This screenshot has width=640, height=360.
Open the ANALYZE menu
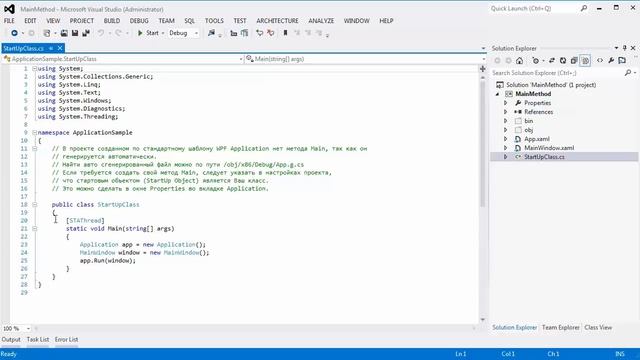coord(321,21)
